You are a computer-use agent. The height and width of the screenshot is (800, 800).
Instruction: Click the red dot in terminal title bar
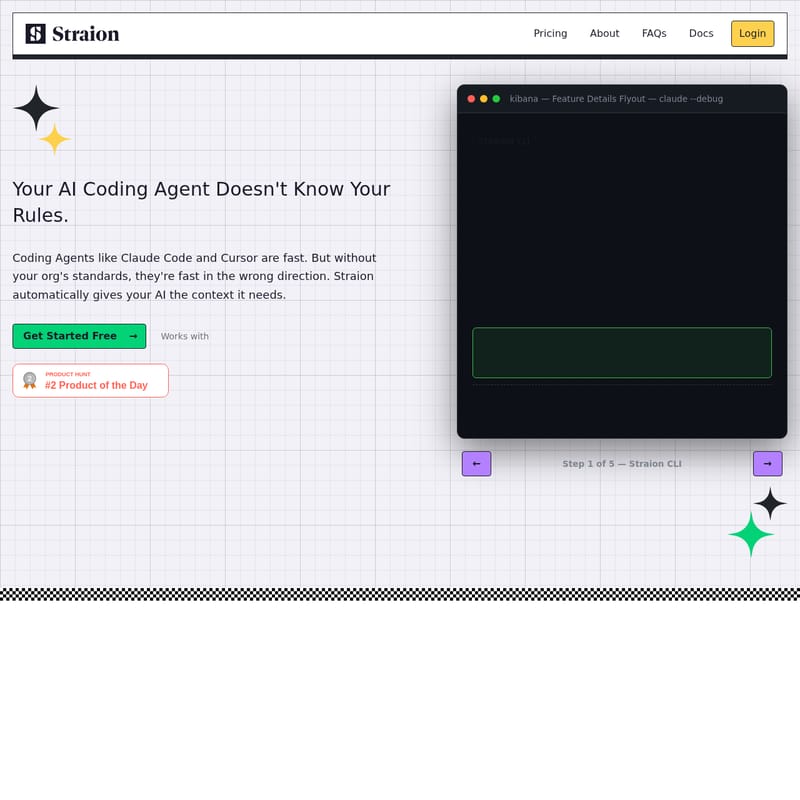471,99
